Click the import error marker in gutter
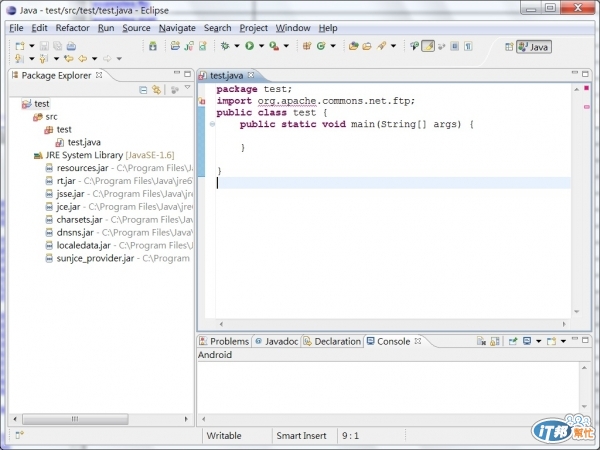Viewport: 600px width, 450px height. (202, 101)
